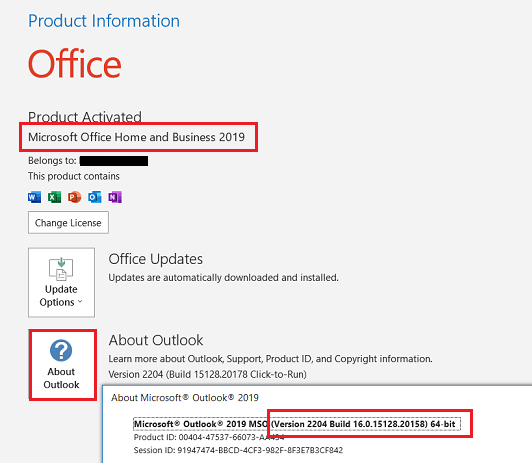Open the About Outlook button label
Viewport: 532px width, 463px height.
[61, 378]
